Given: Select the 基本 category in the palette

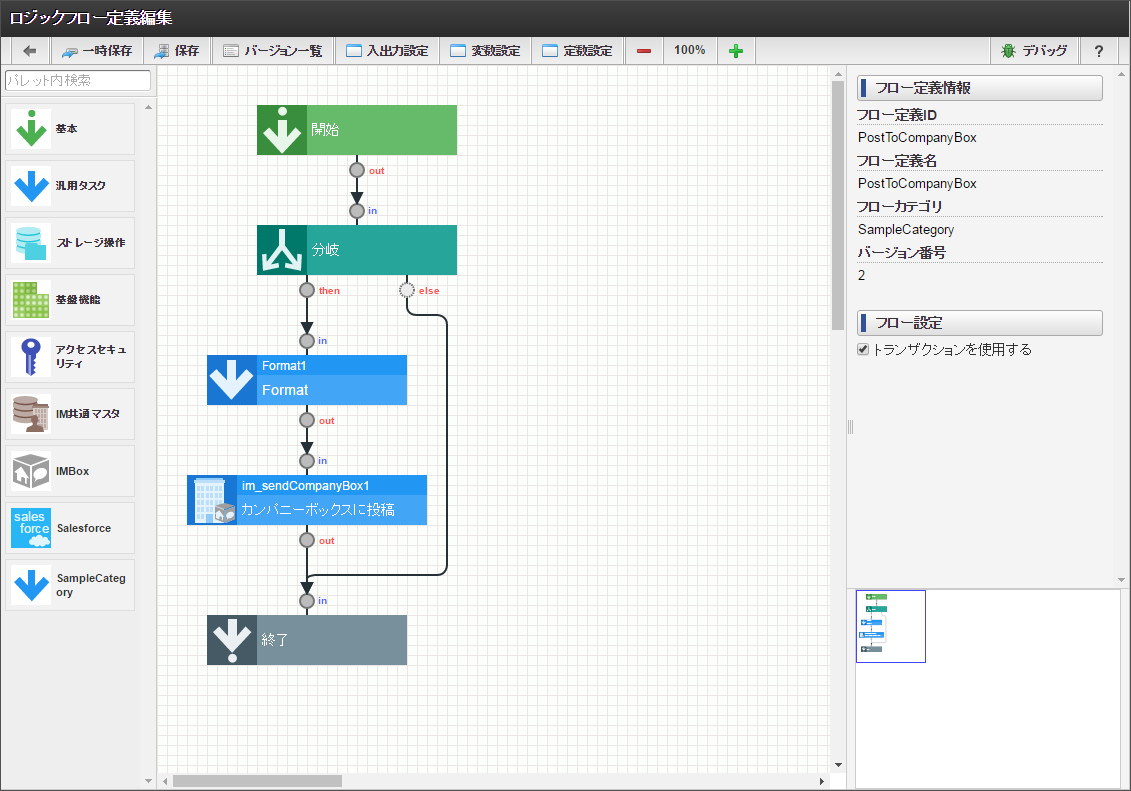Looking at the screenshot, I should [70, 128].
